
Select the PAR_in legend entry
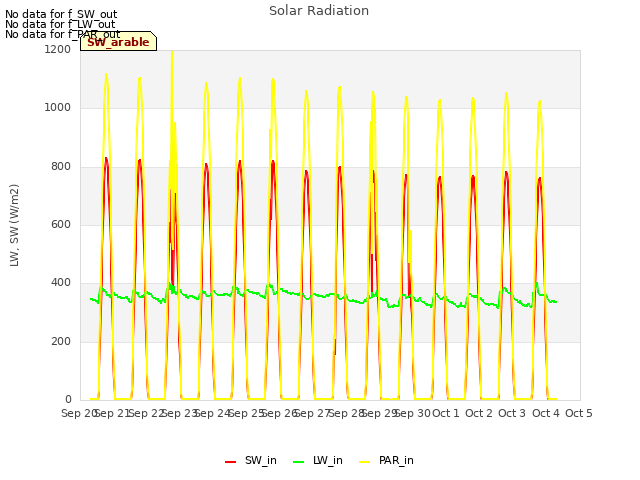coord(386,460)
